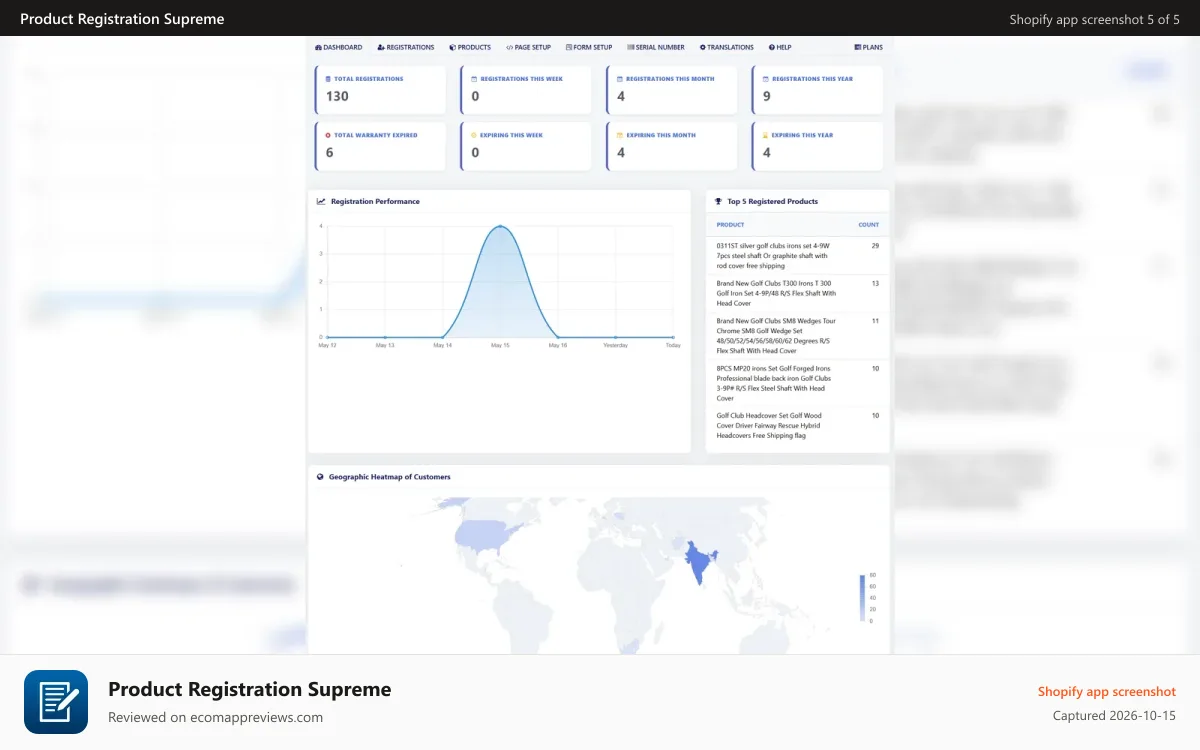1200x750 pixels.
Task: Click the count 11 in products table
Action: (875, 321)
